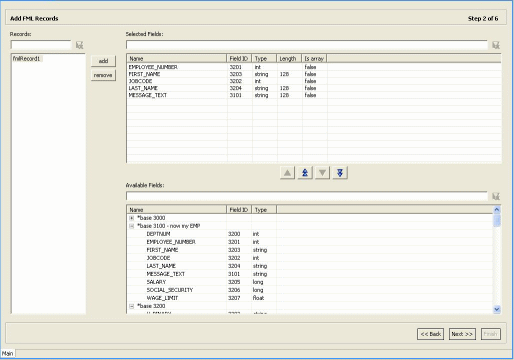Click the Records filter input field
Image resolution: width=514 pixels, height=360 pixels.
pyautogui.click(x=41, y=45)
